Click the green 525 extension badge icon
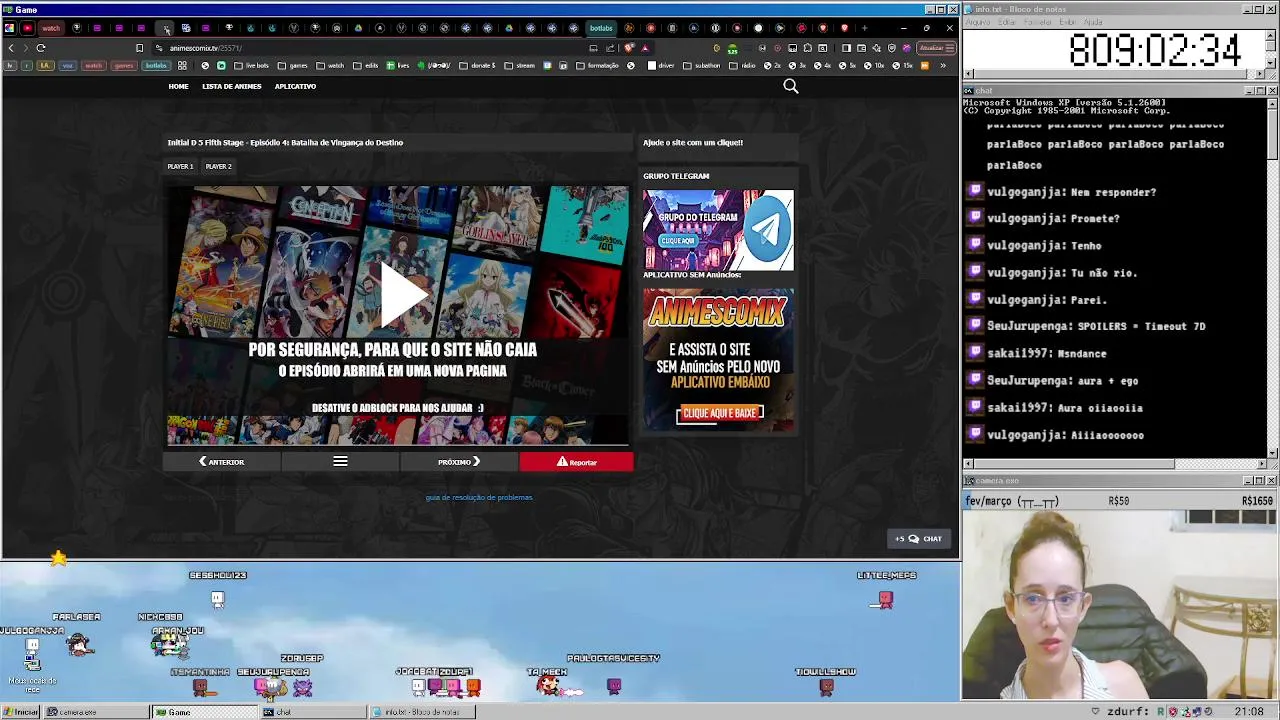1280x720 pixels. [x=733, y=48]
